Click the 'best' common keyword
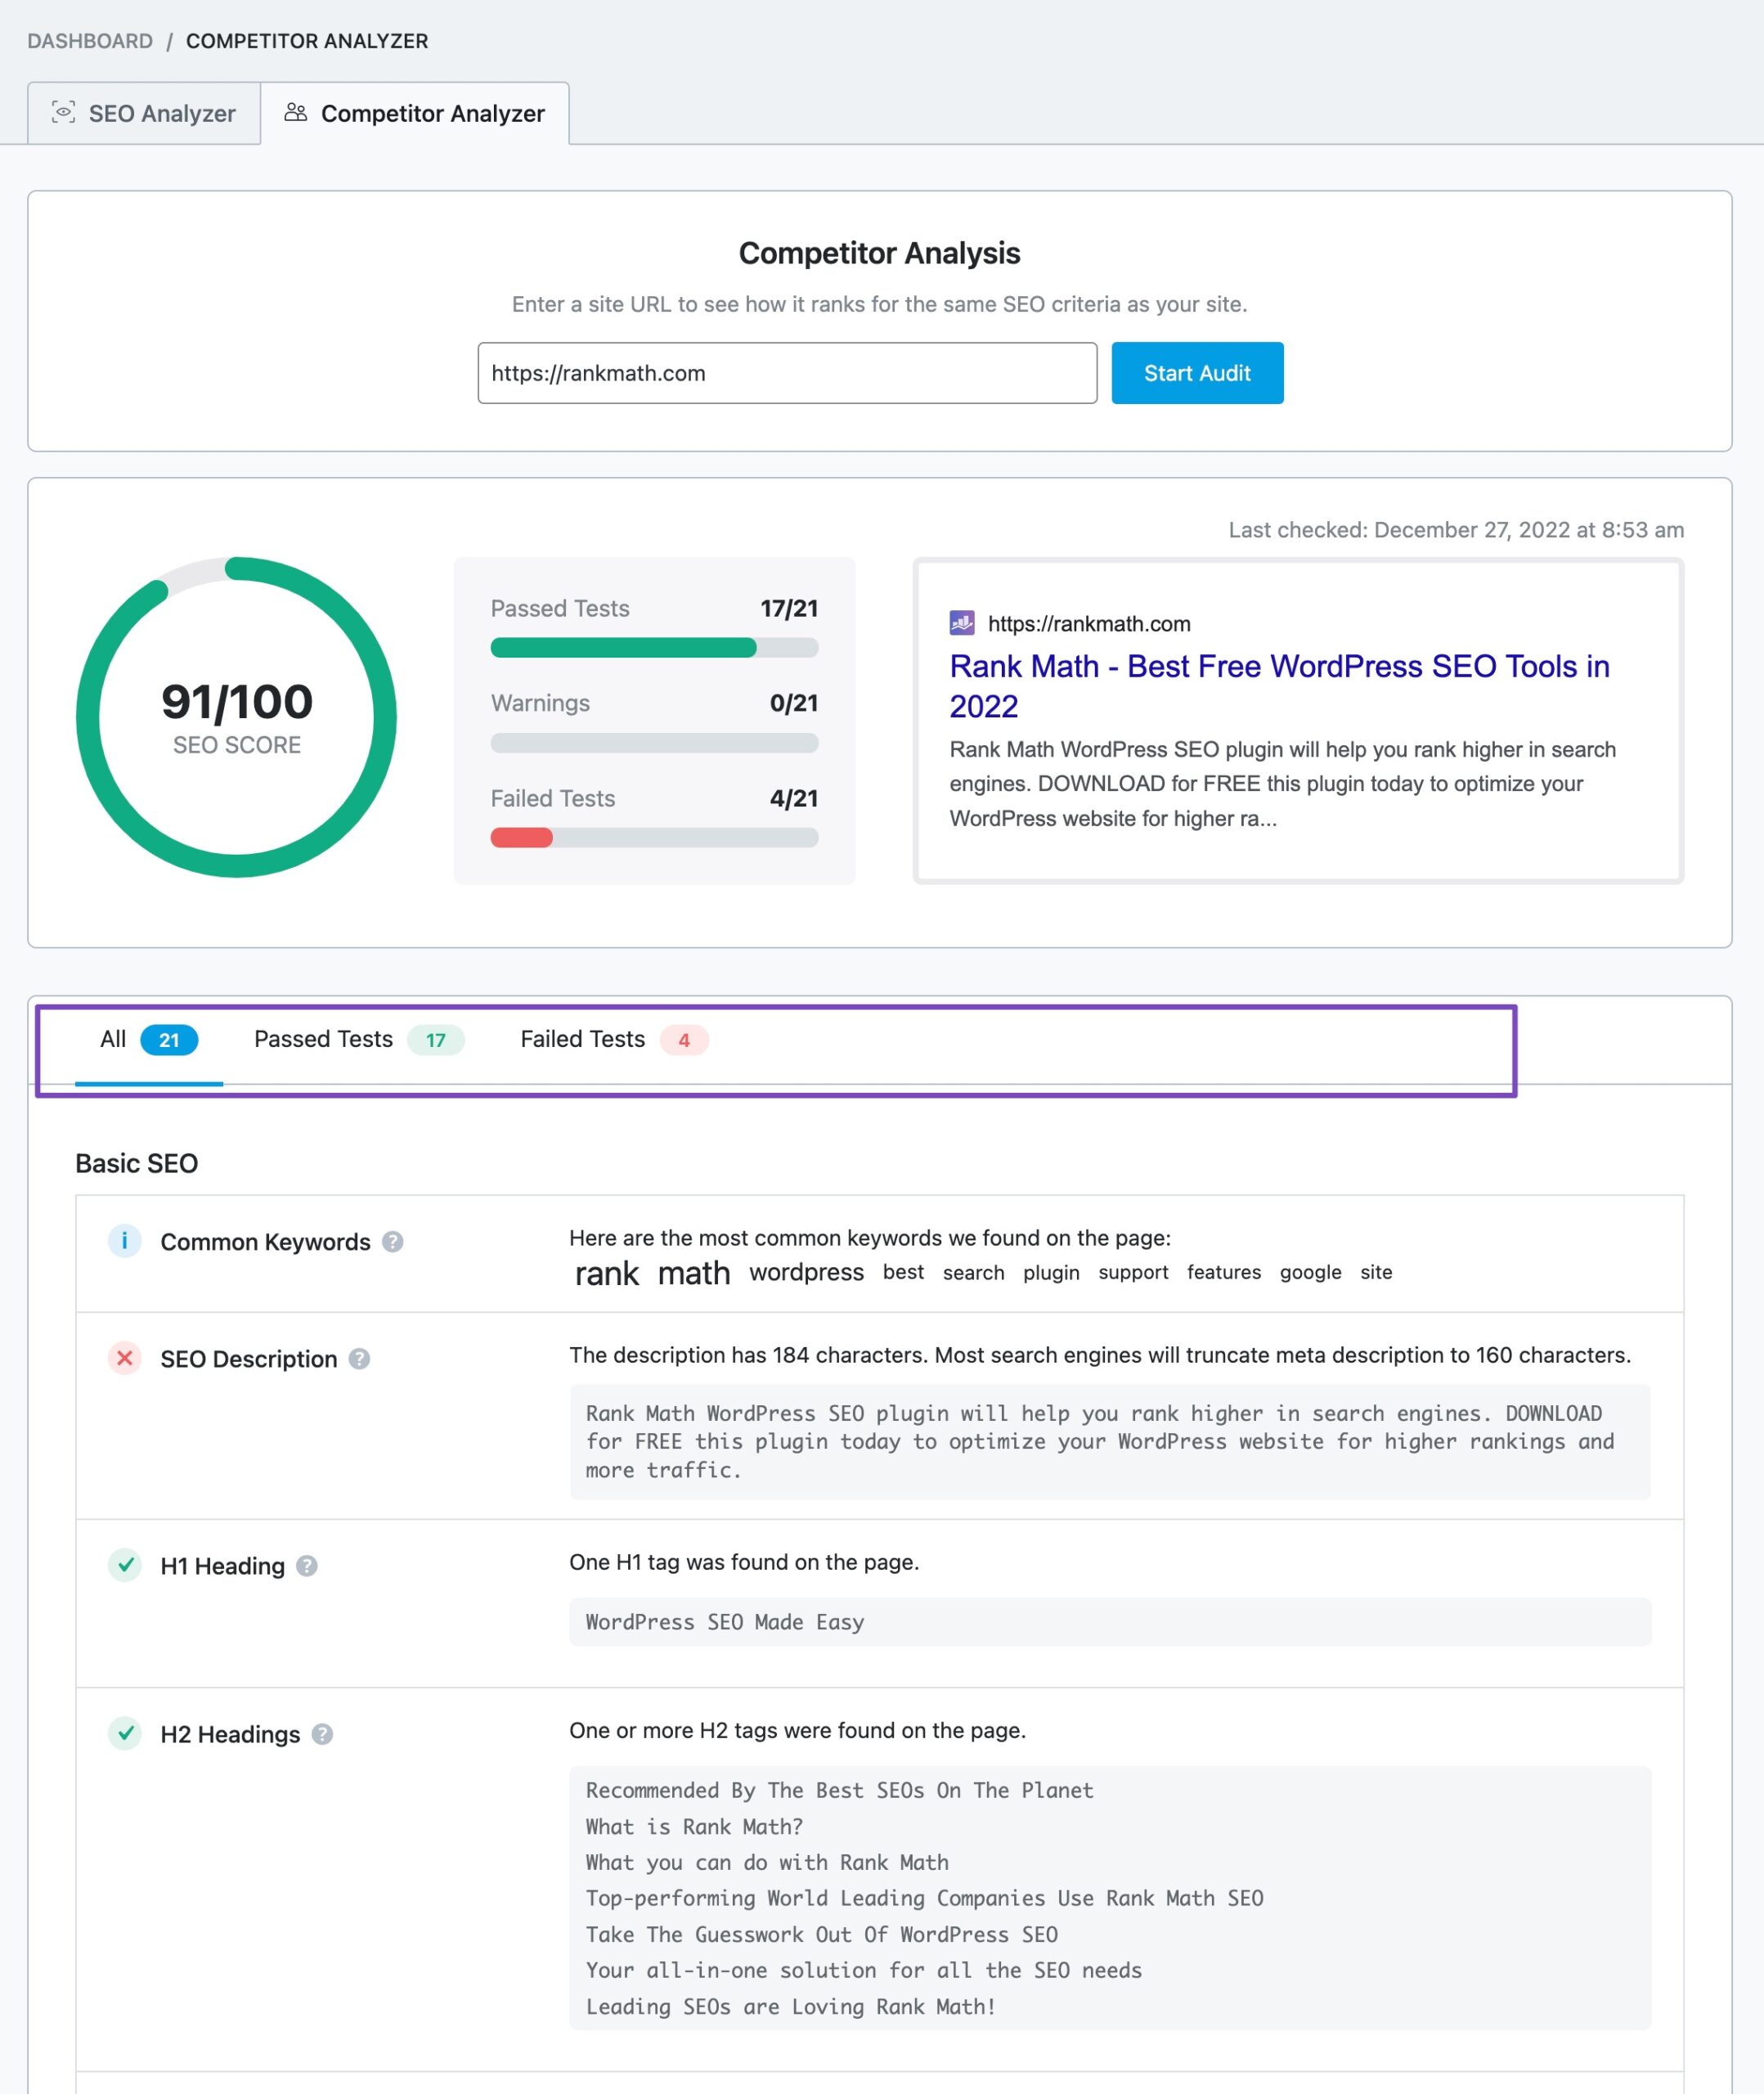Viewport: 1764px width, 2094px height. pyautogui.click(x=903, y=1272)
